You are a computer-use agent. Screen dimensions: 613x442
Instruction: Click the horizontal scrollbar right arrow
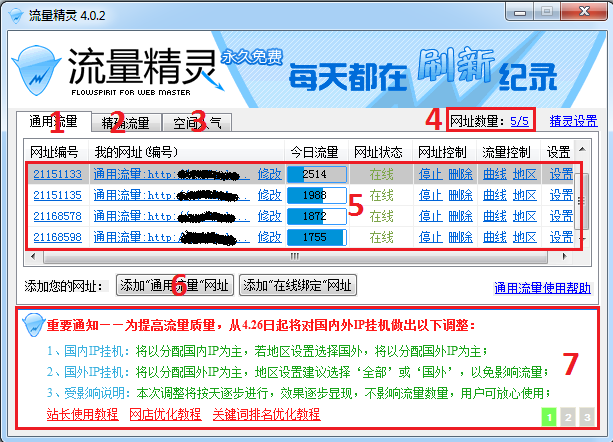click(565, 257)
